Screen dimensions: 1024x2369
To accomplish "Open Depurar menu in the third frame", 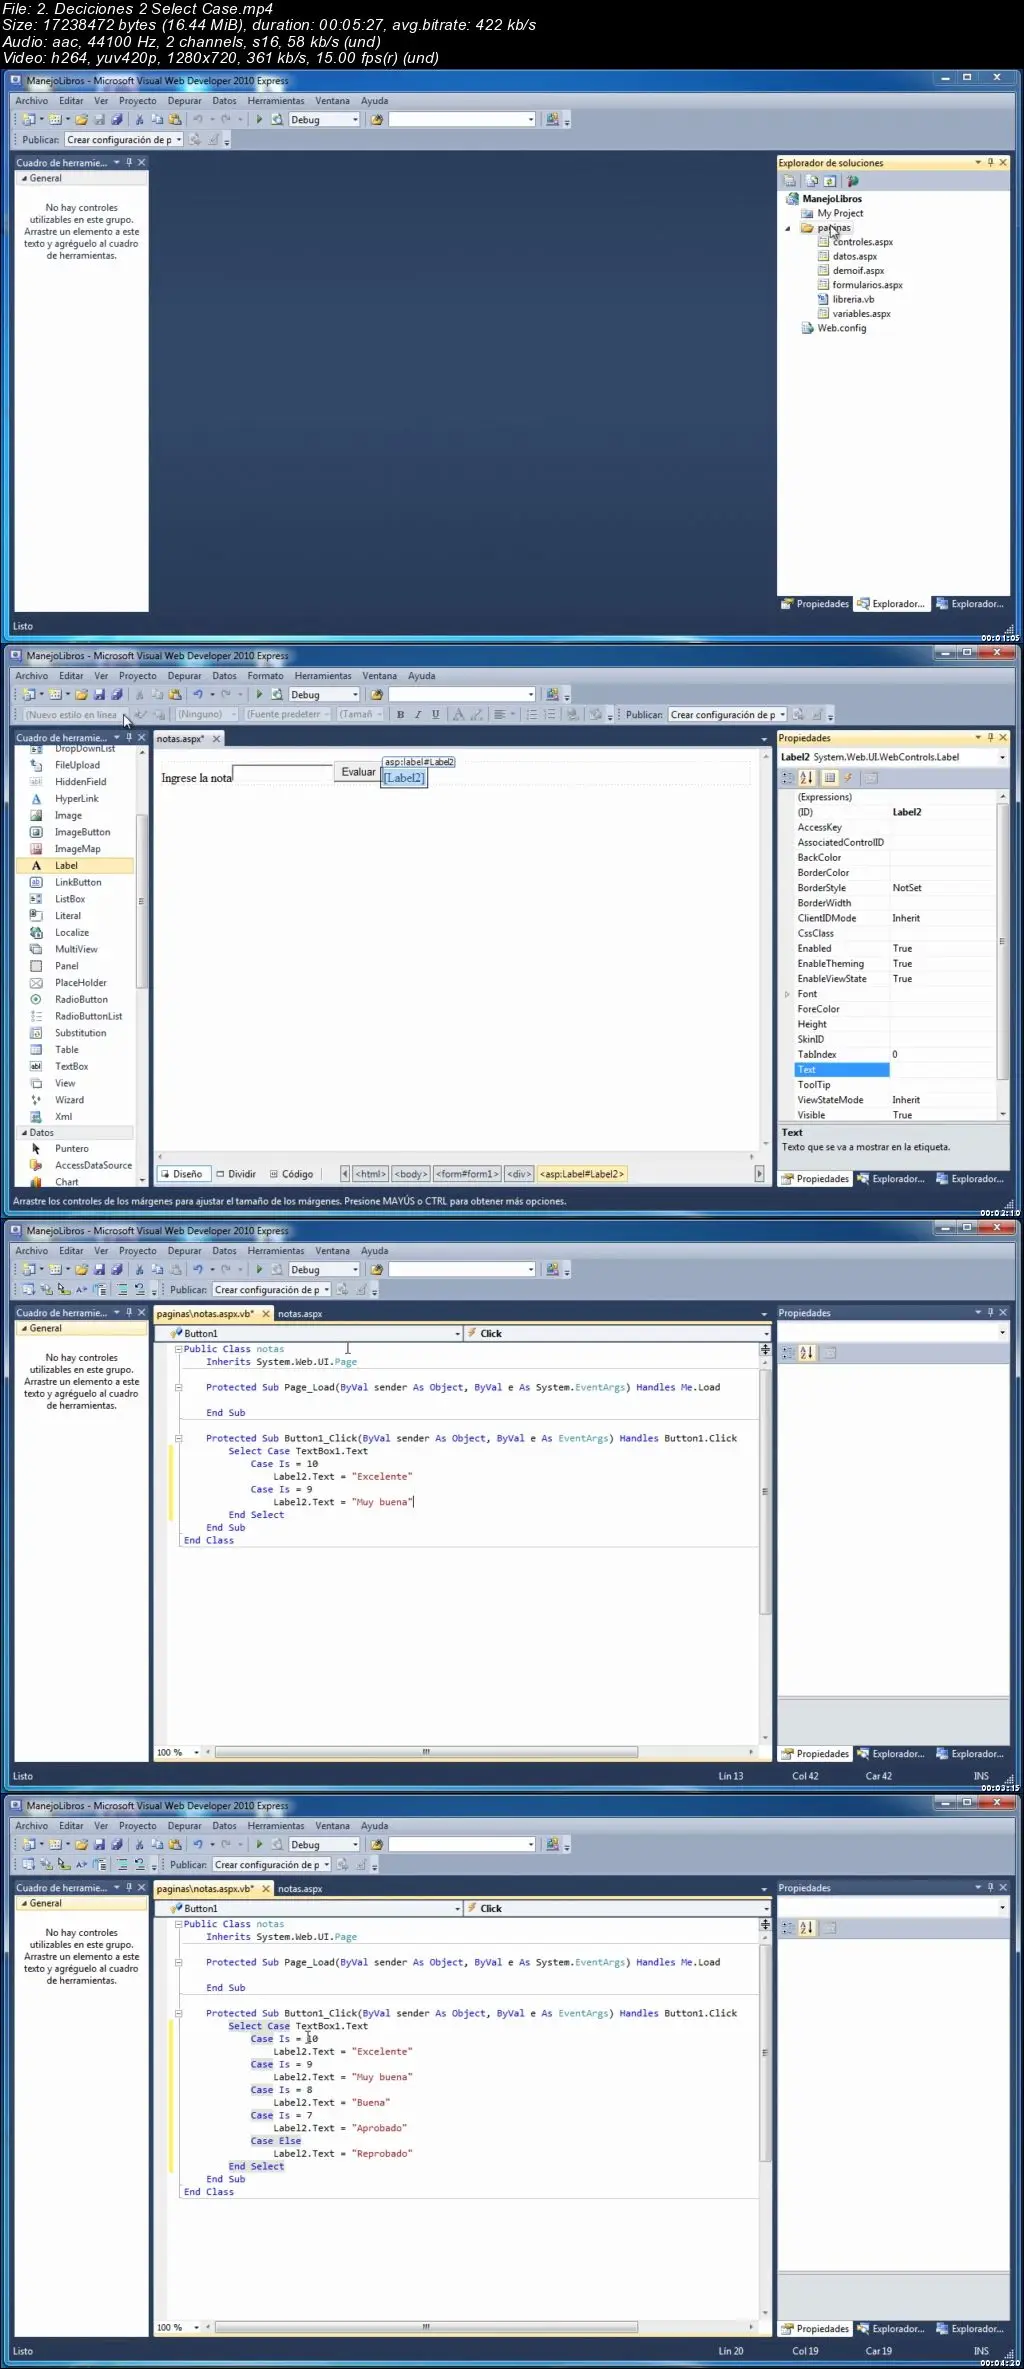I will pyautogui.click(x=184, y=1251).
